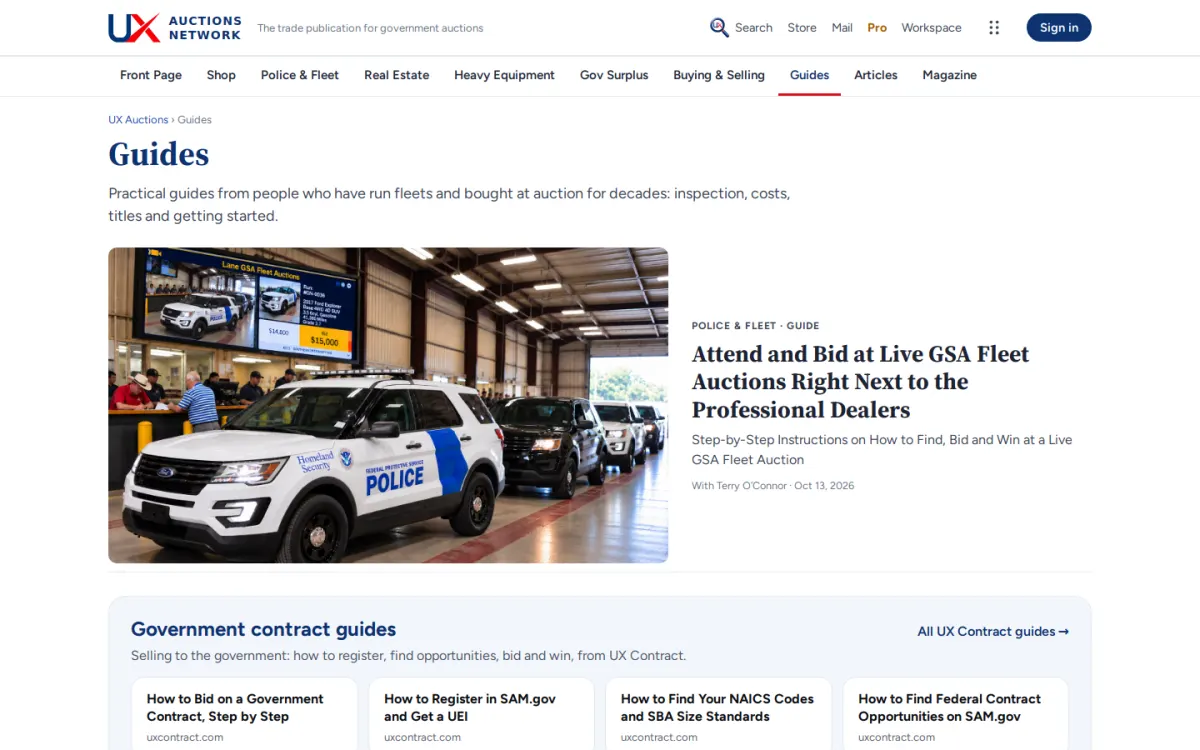Switch to the Articles tab
Image resolution: width=1200 pixels, height=750 pixels.
[x=876, y=75]
